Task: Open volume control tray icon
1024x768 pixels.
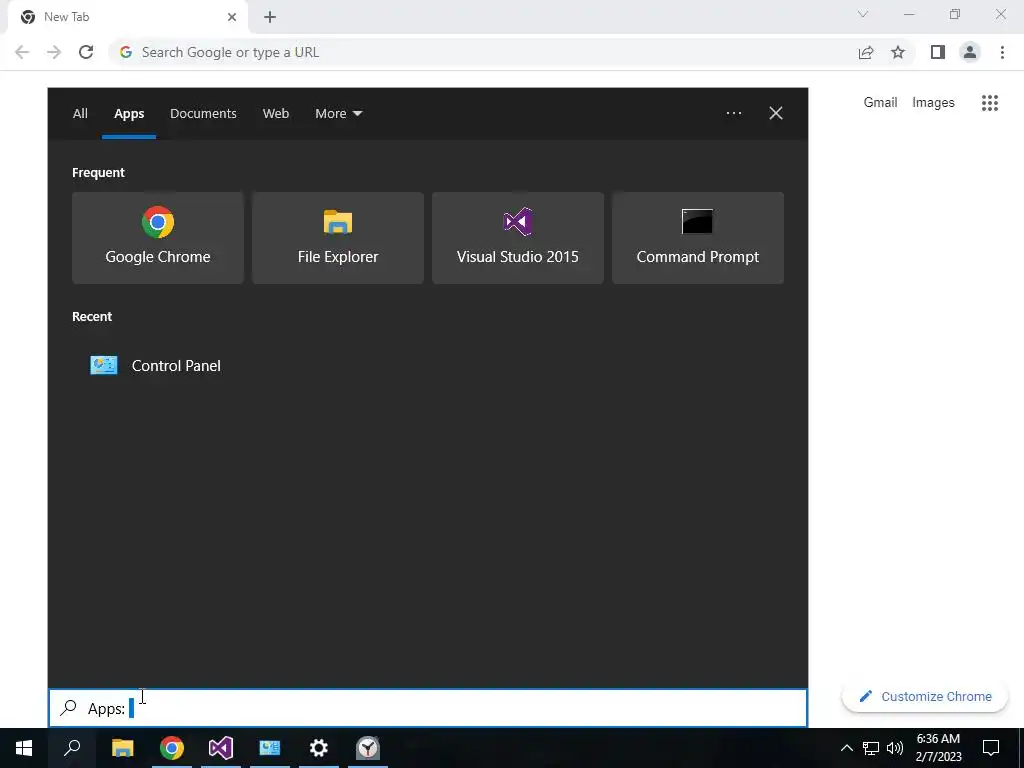Action: tap(895, 748)
